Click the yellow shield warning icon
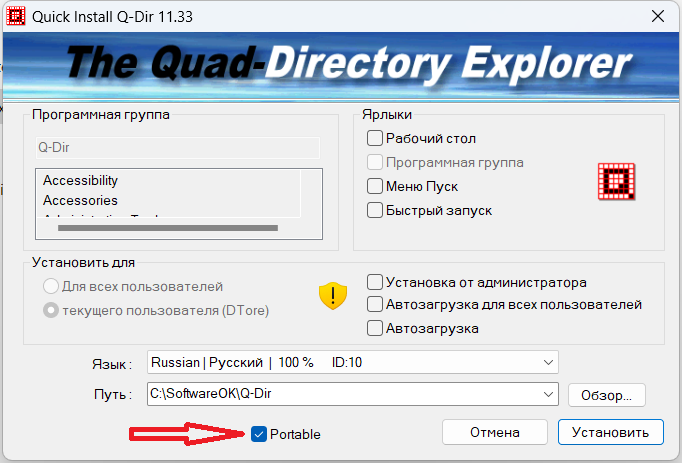 333,295
